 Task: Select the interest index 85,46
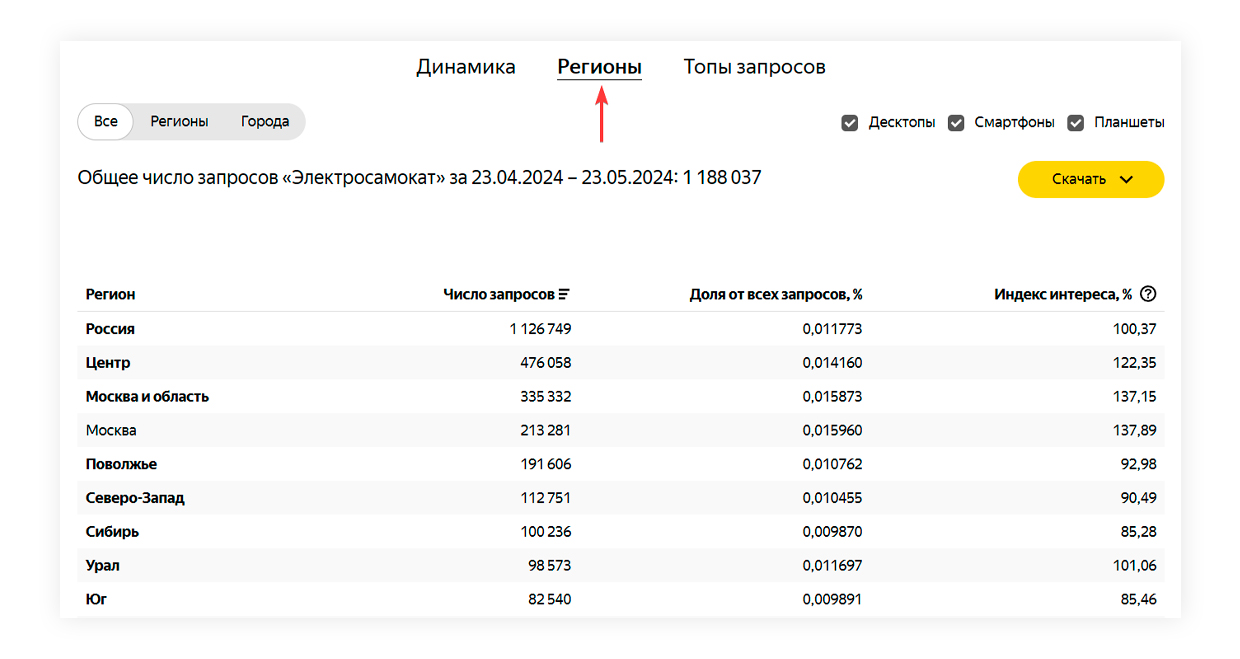(x=1137, y=600)
